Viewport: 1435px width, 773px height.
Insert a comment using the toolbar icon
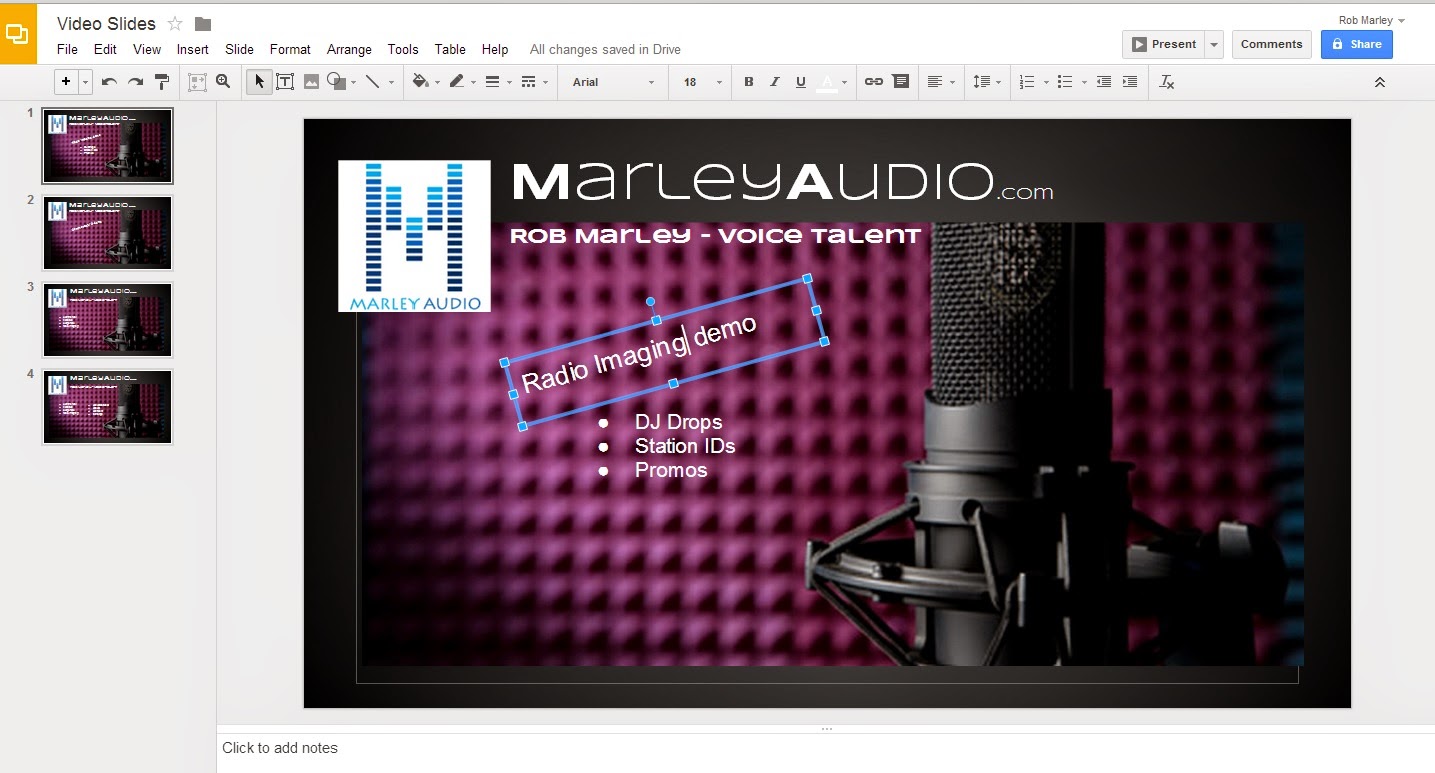click(x=901, y=82)
